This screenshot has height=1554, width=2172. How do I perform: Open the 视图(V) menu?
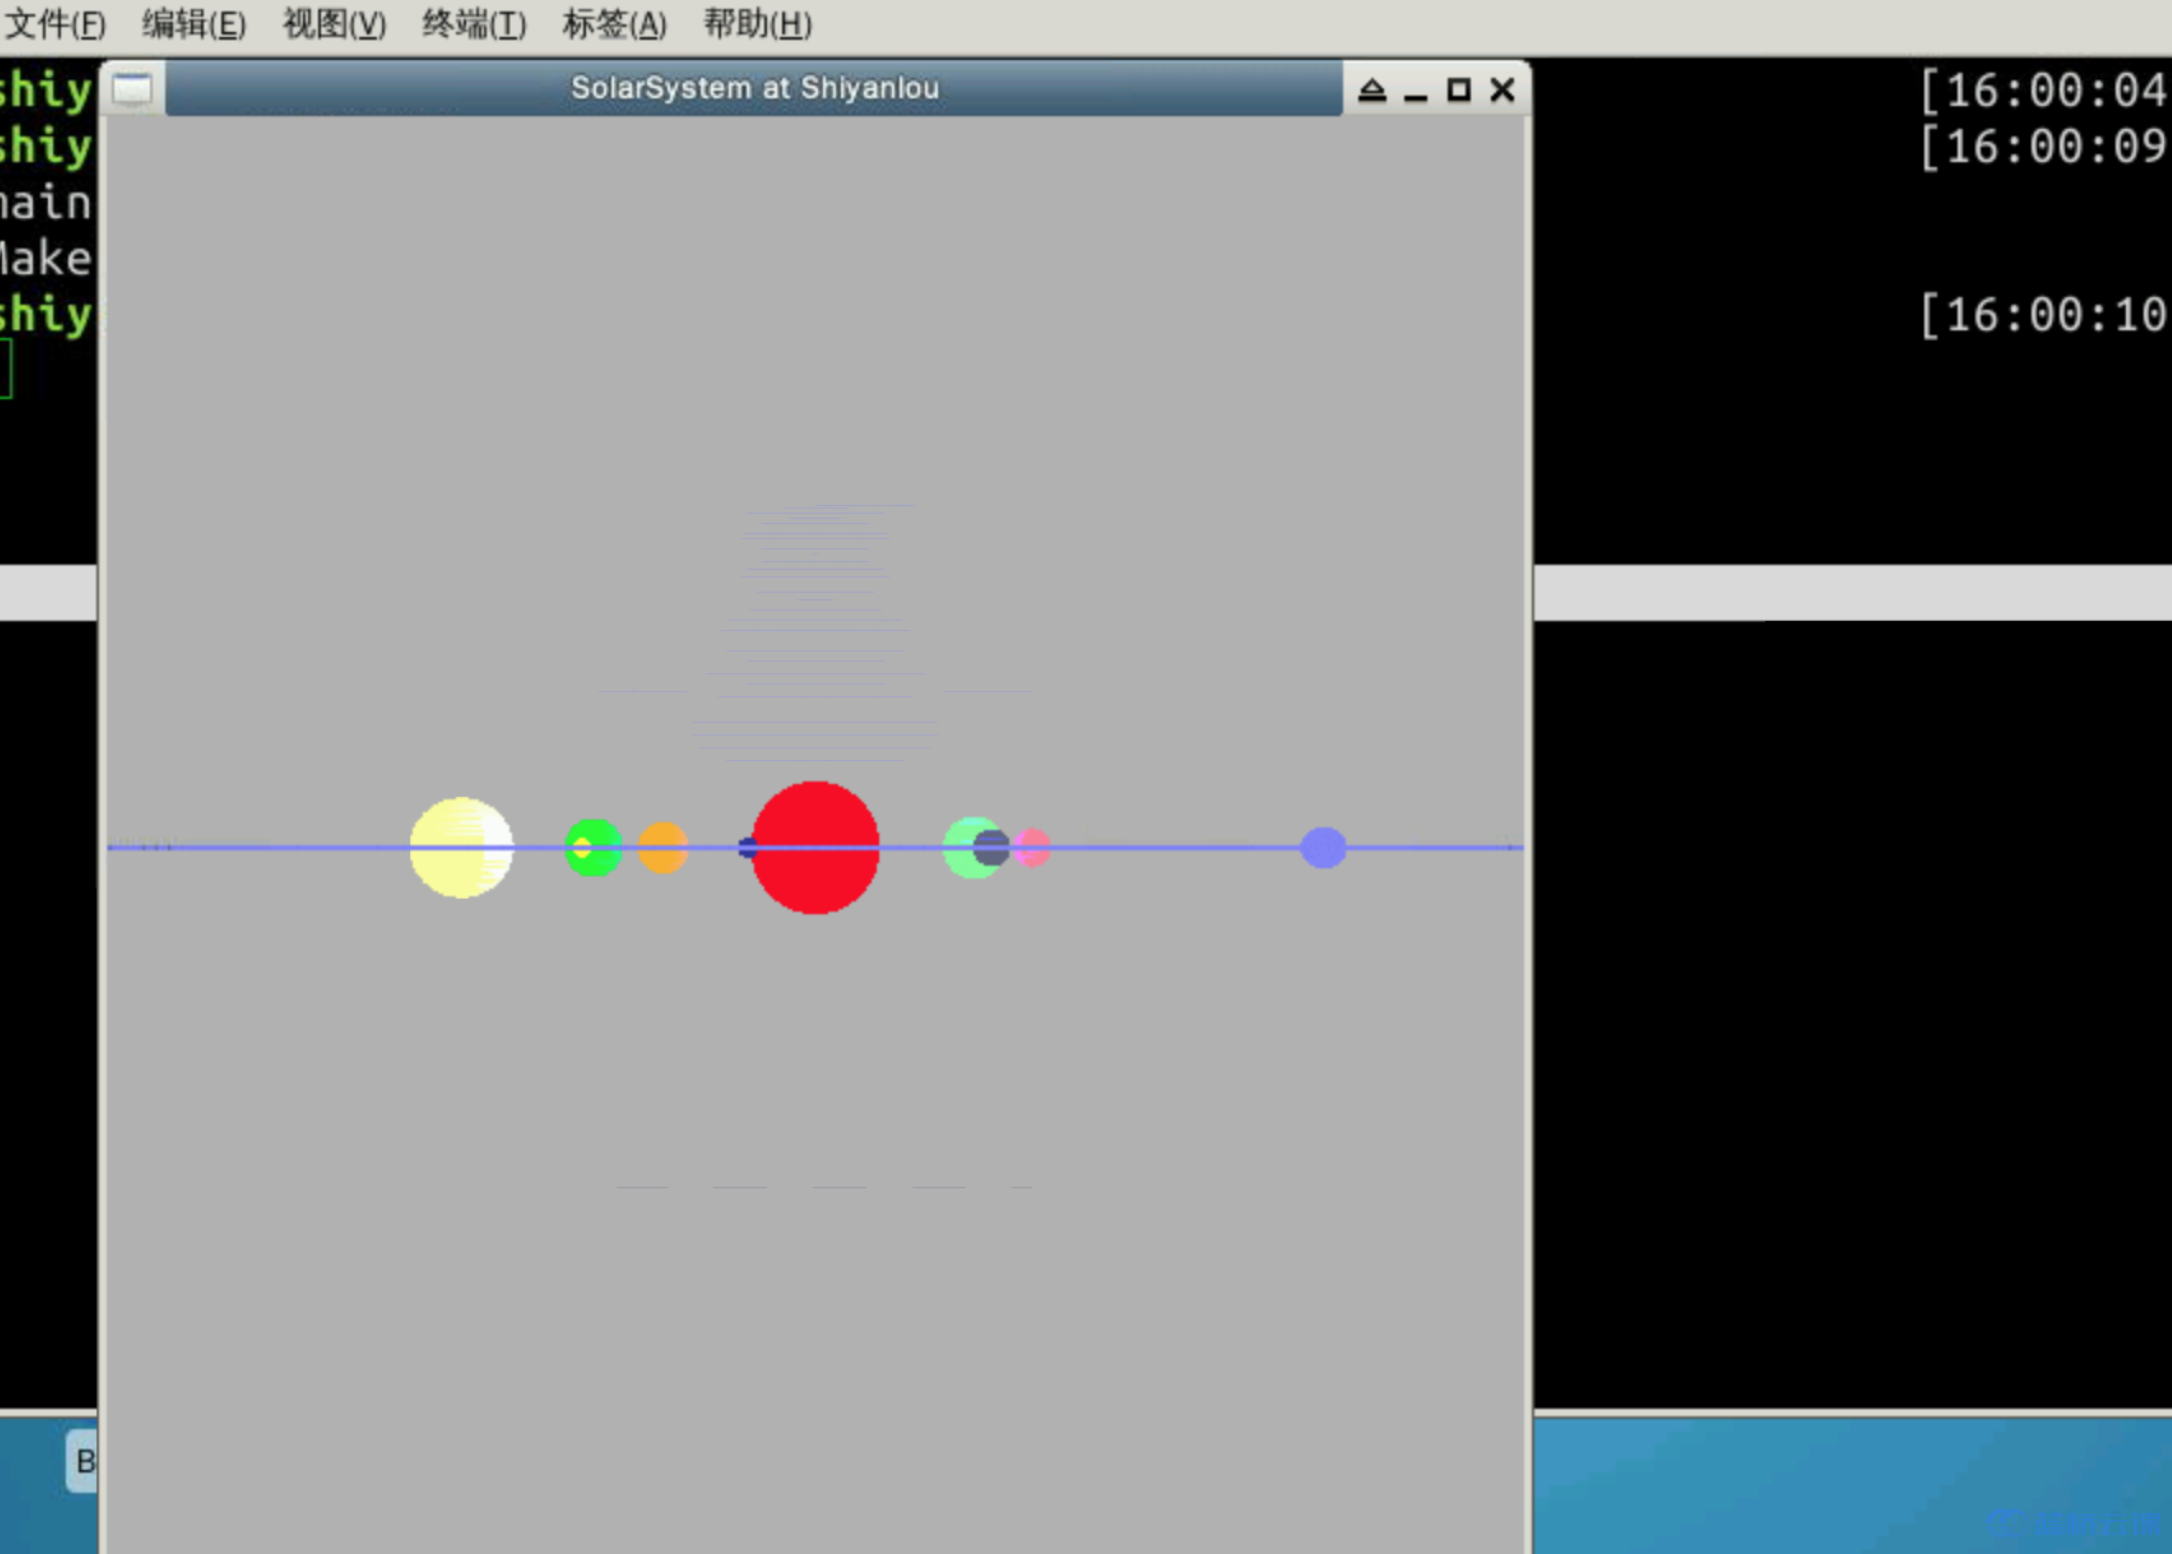334,24
